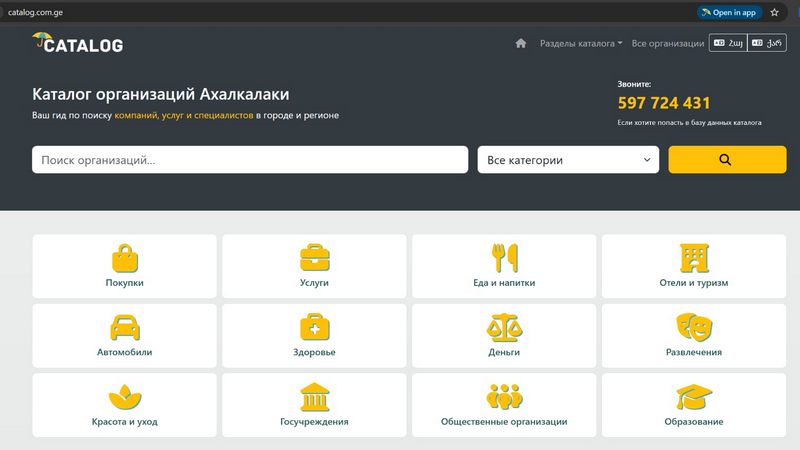Open the Услуги briefcase category

point(314,266)
